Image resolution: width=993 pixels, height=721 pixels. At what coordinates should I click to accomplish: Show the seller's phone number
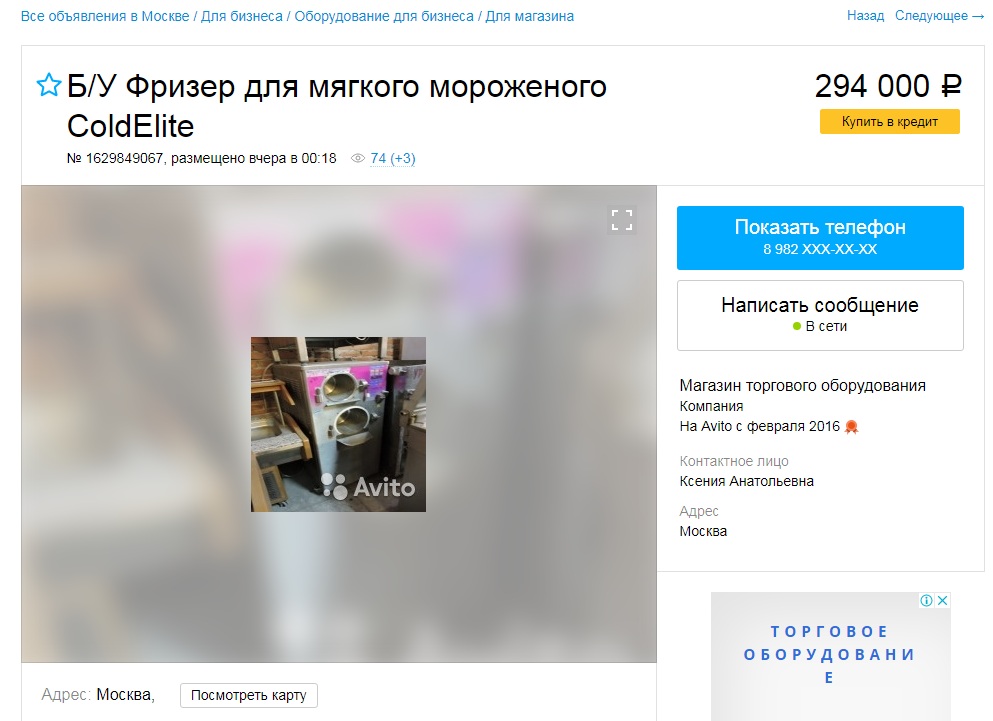[x=820, y=238]
